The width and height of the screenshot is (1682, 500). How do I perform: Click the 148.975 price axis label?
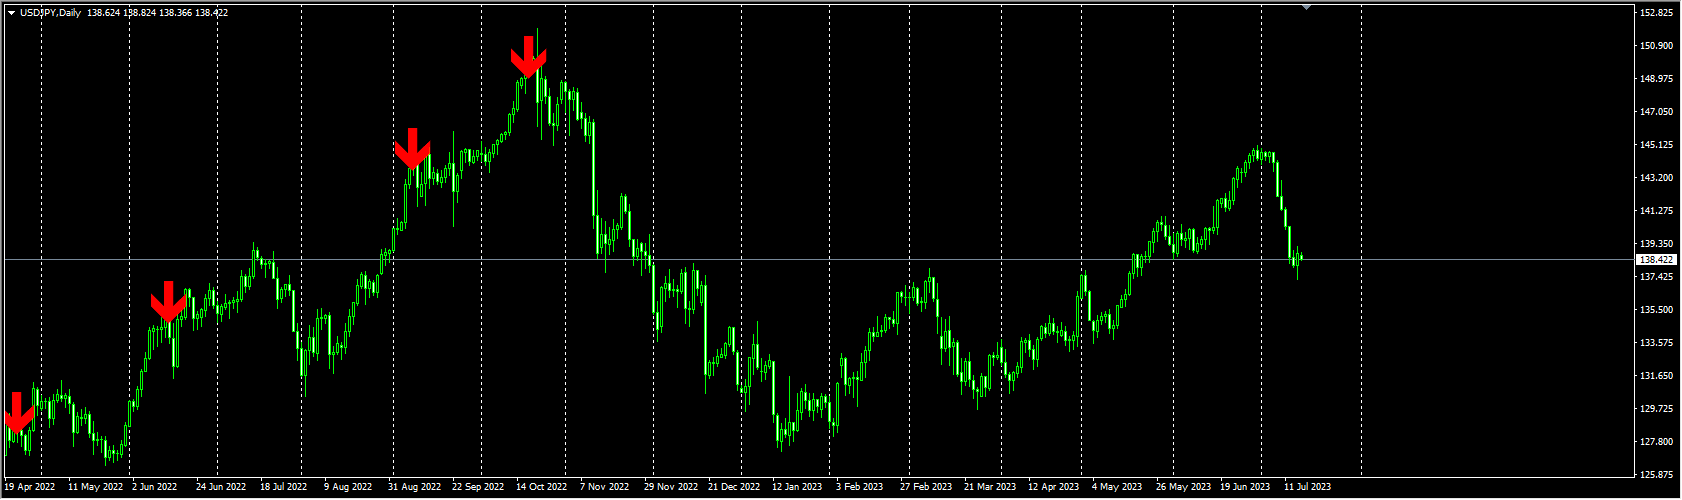coord(1657,79)
